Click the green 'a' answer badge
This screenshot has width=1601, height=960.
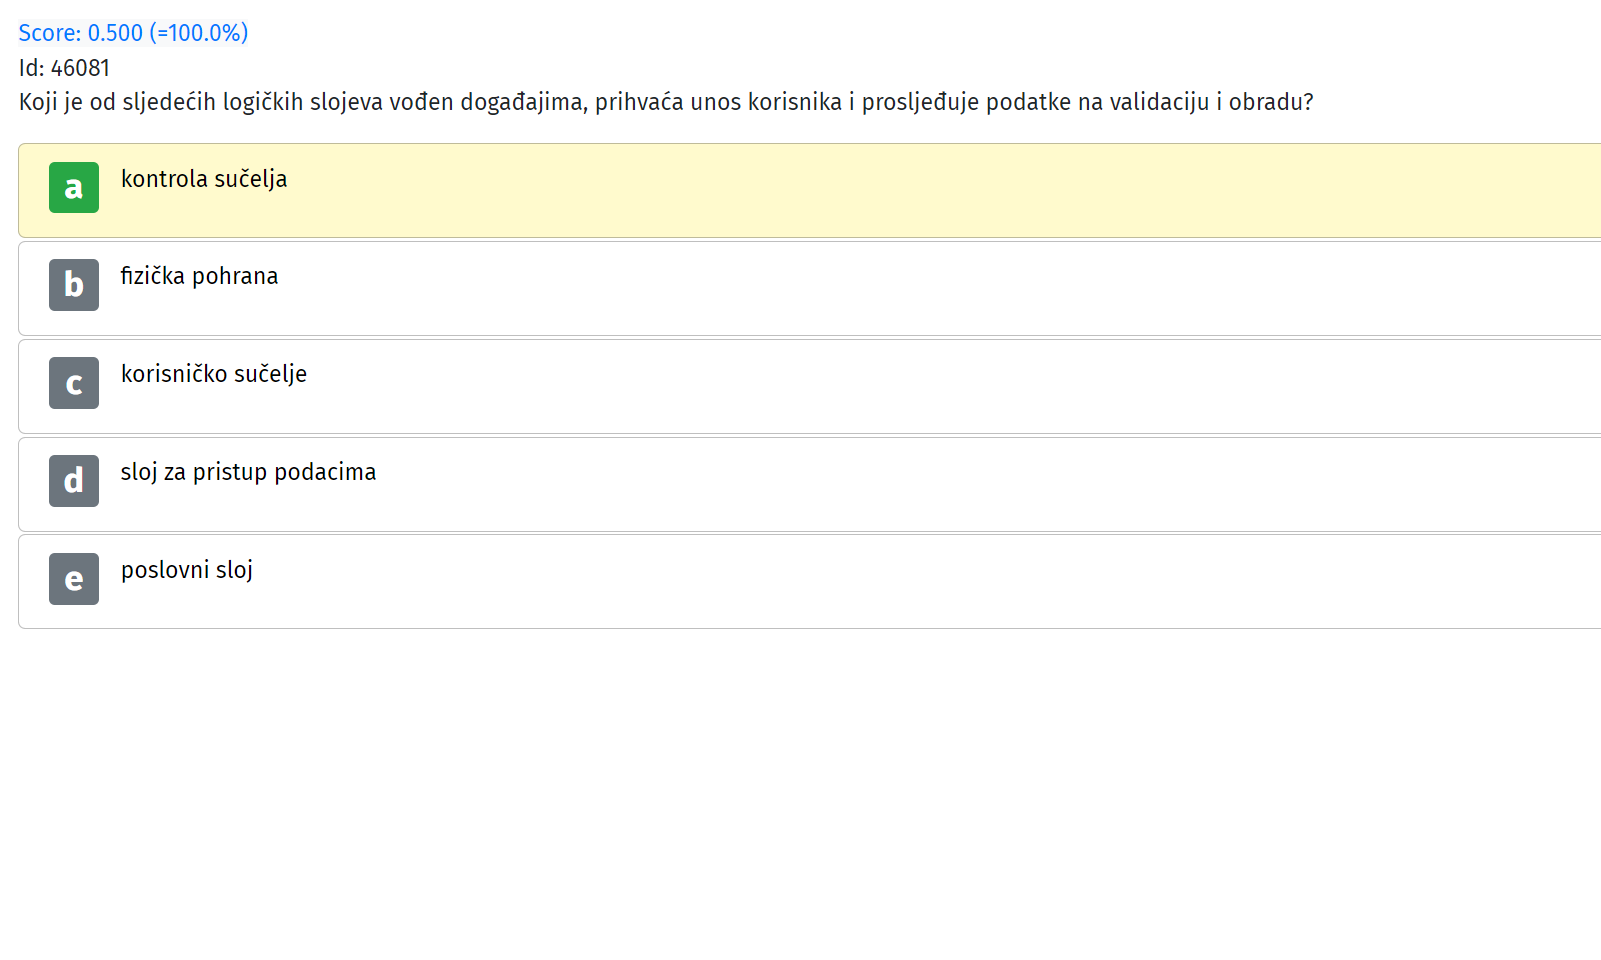[74, 187]
